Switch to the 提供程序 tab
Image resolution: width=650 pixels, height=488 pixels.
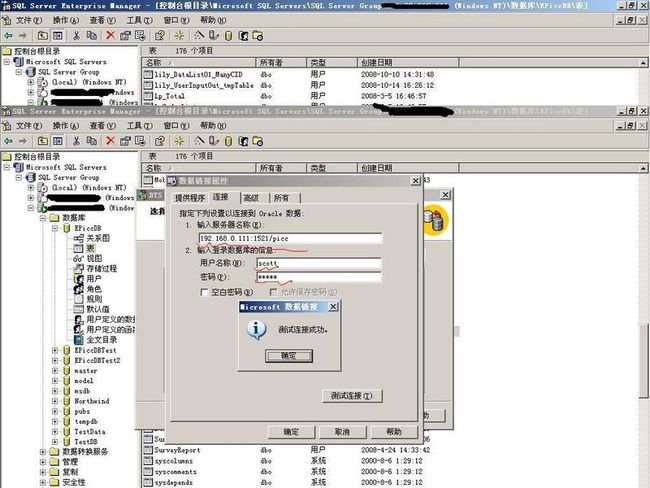tap(190, 198)
